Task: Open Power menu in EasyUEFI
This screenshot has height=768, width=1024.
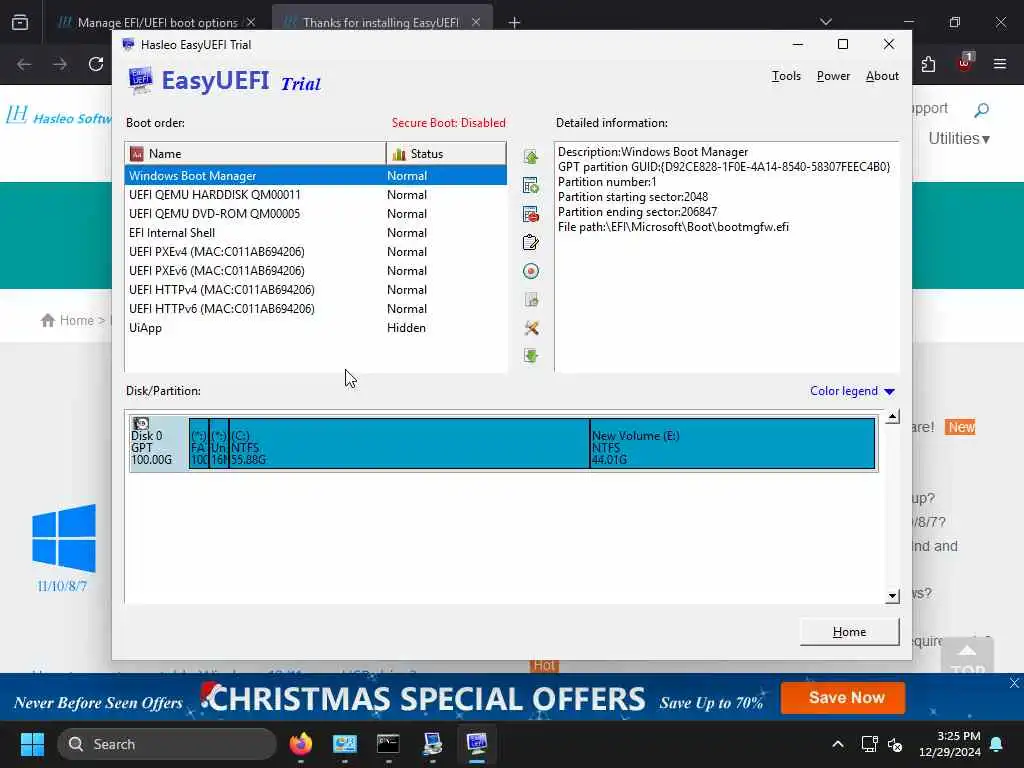Action: [833, 76]
